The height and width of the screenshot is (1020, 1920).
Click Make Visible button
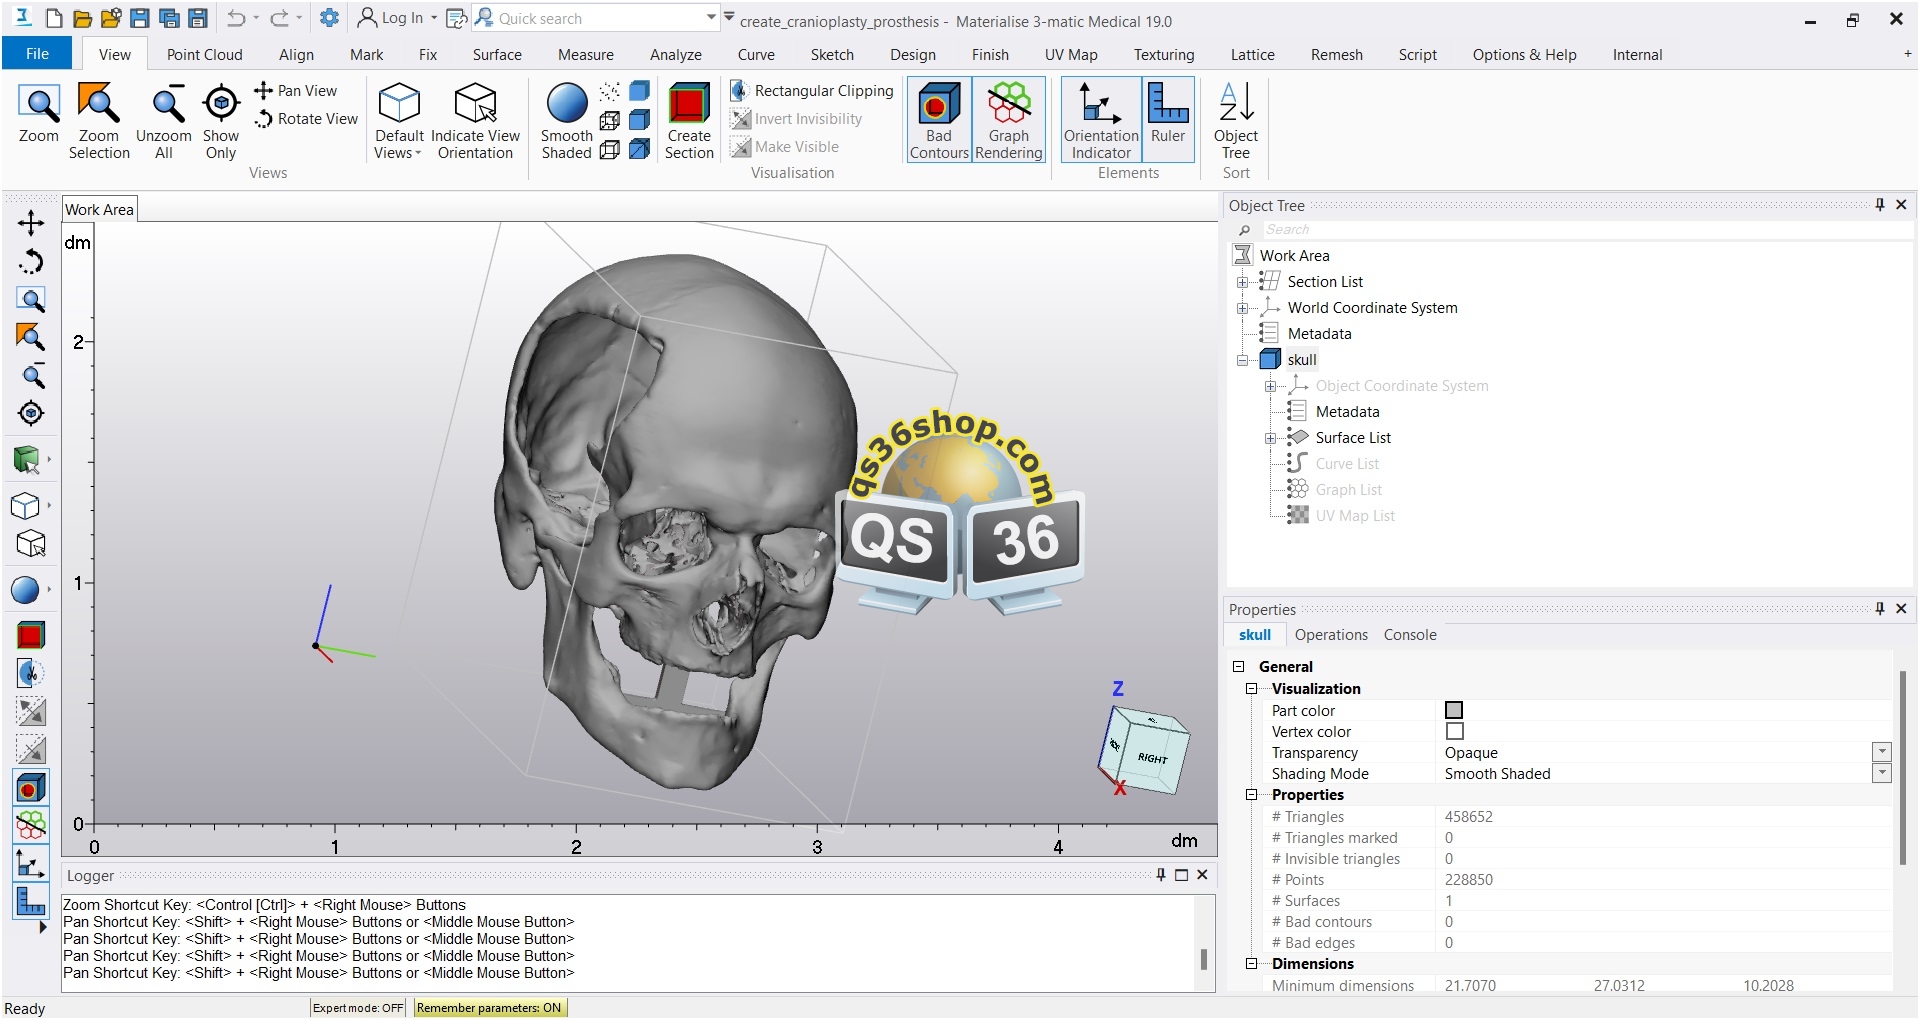coord(785,146)
